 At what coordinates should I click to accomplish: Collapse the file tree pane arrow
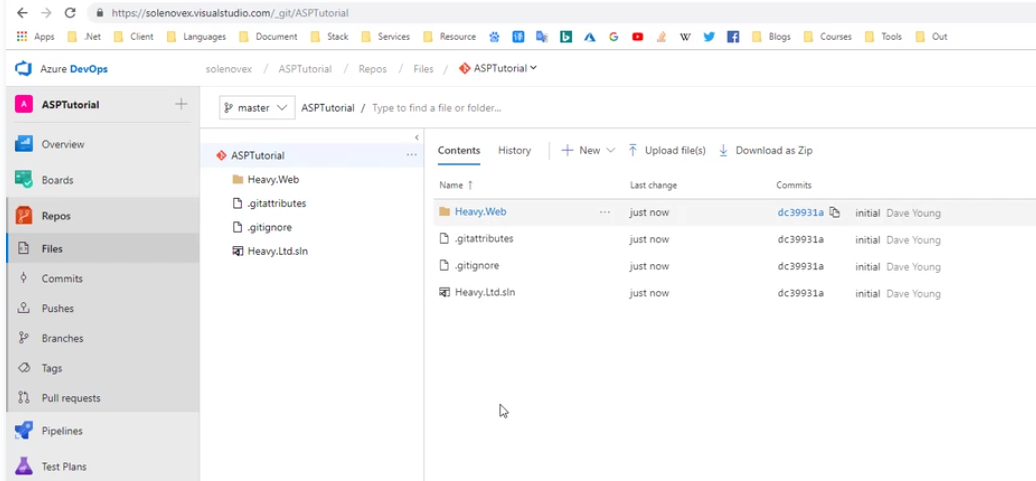416,137
